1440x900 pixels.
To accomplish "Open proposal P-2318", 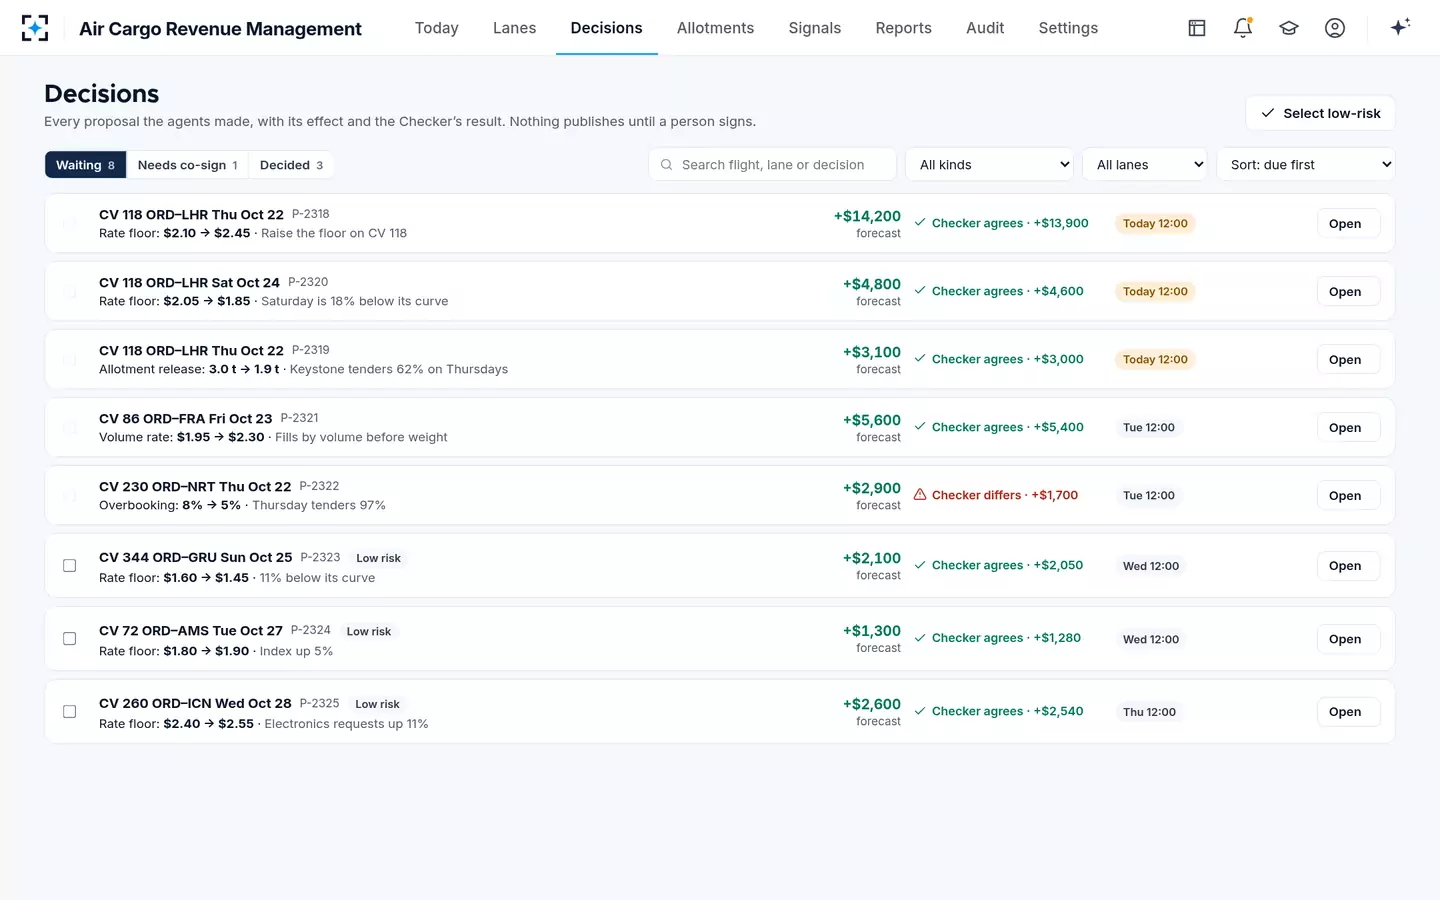I will tap(1348, 224).
